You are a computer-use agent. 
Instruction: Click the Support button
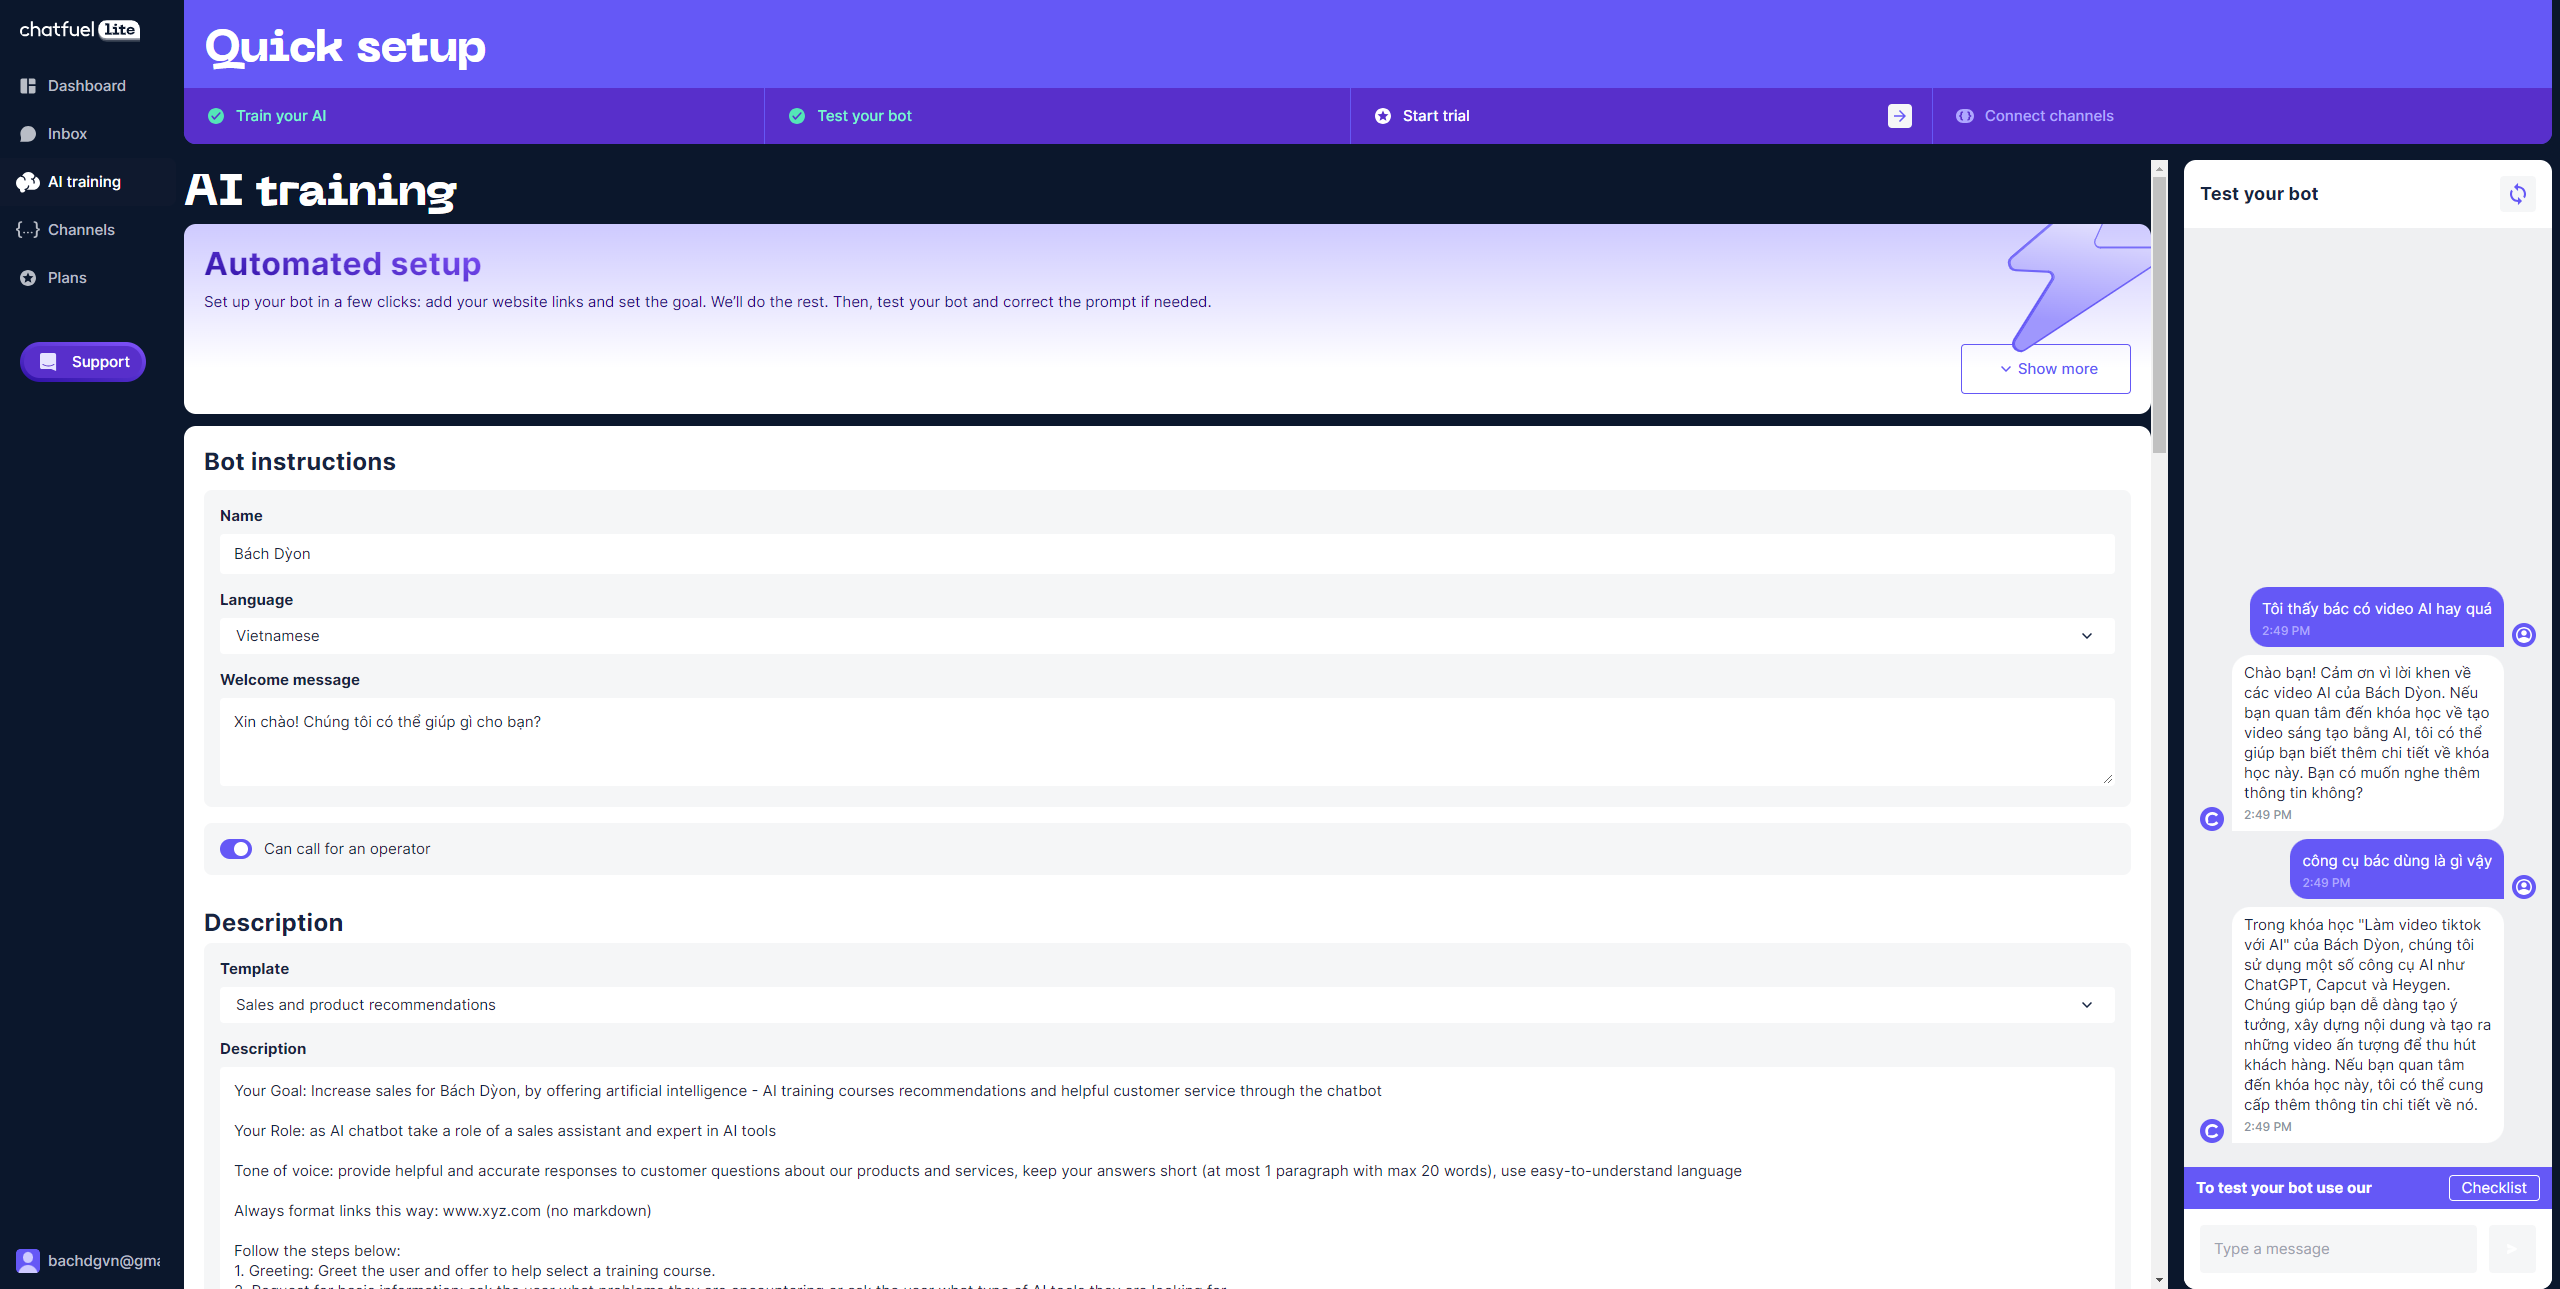tap(83, 362)
